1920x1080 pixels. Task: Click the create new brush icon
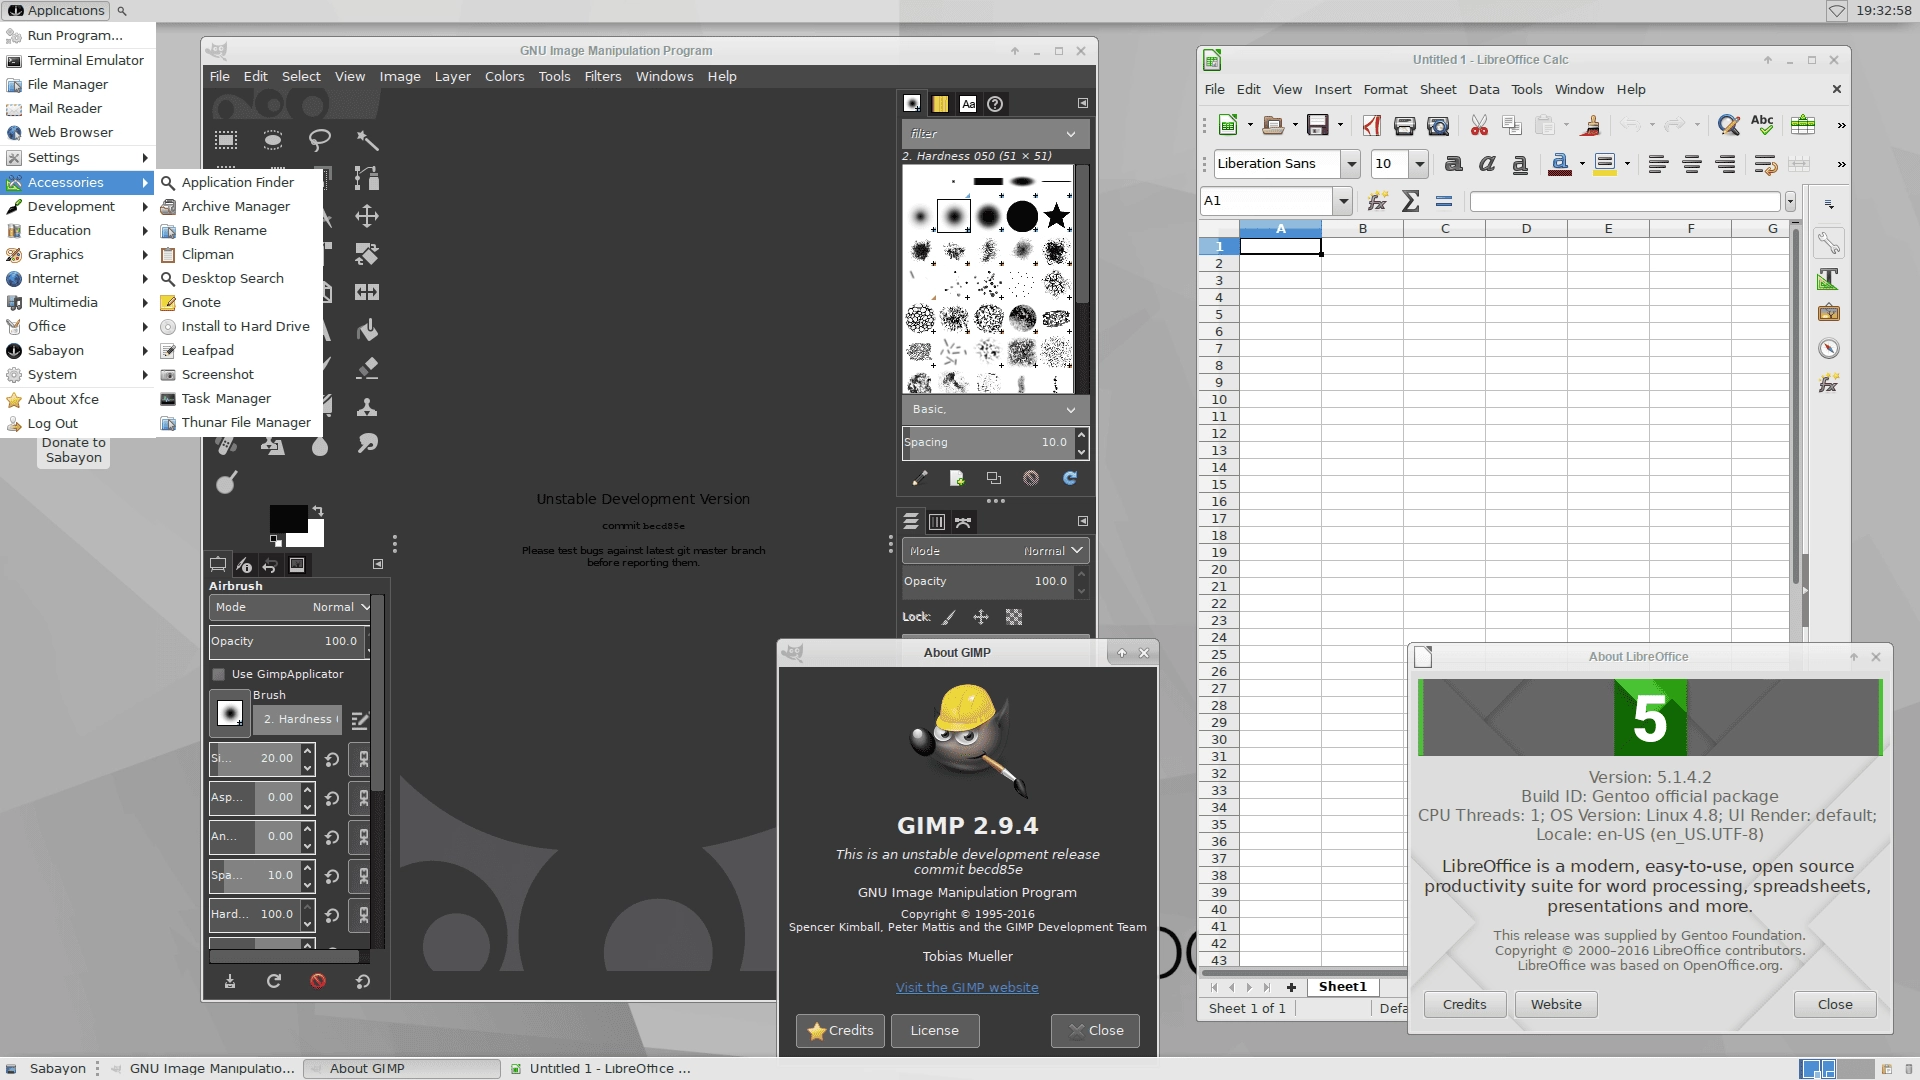pos(957,478)
